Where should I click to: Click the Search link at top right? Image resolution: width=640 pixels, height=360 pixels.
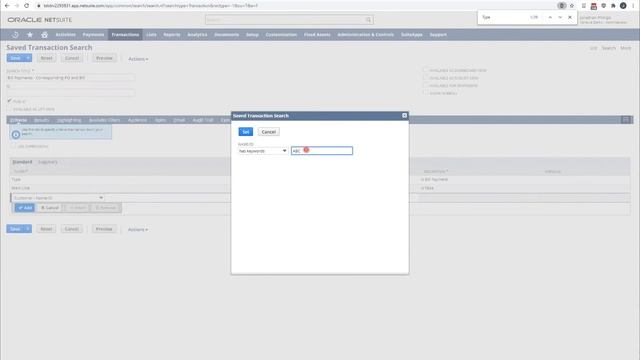click(x=608, y=48)
